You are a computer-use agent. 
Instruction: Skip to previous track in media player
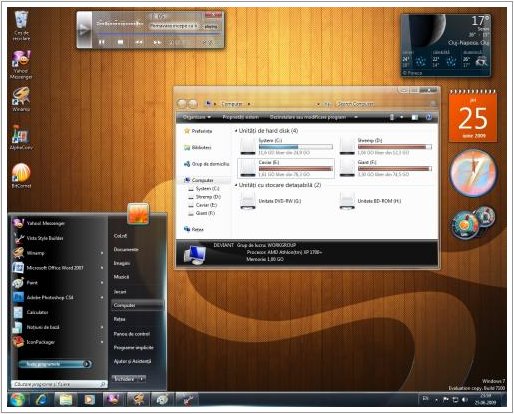click(139, 42)
